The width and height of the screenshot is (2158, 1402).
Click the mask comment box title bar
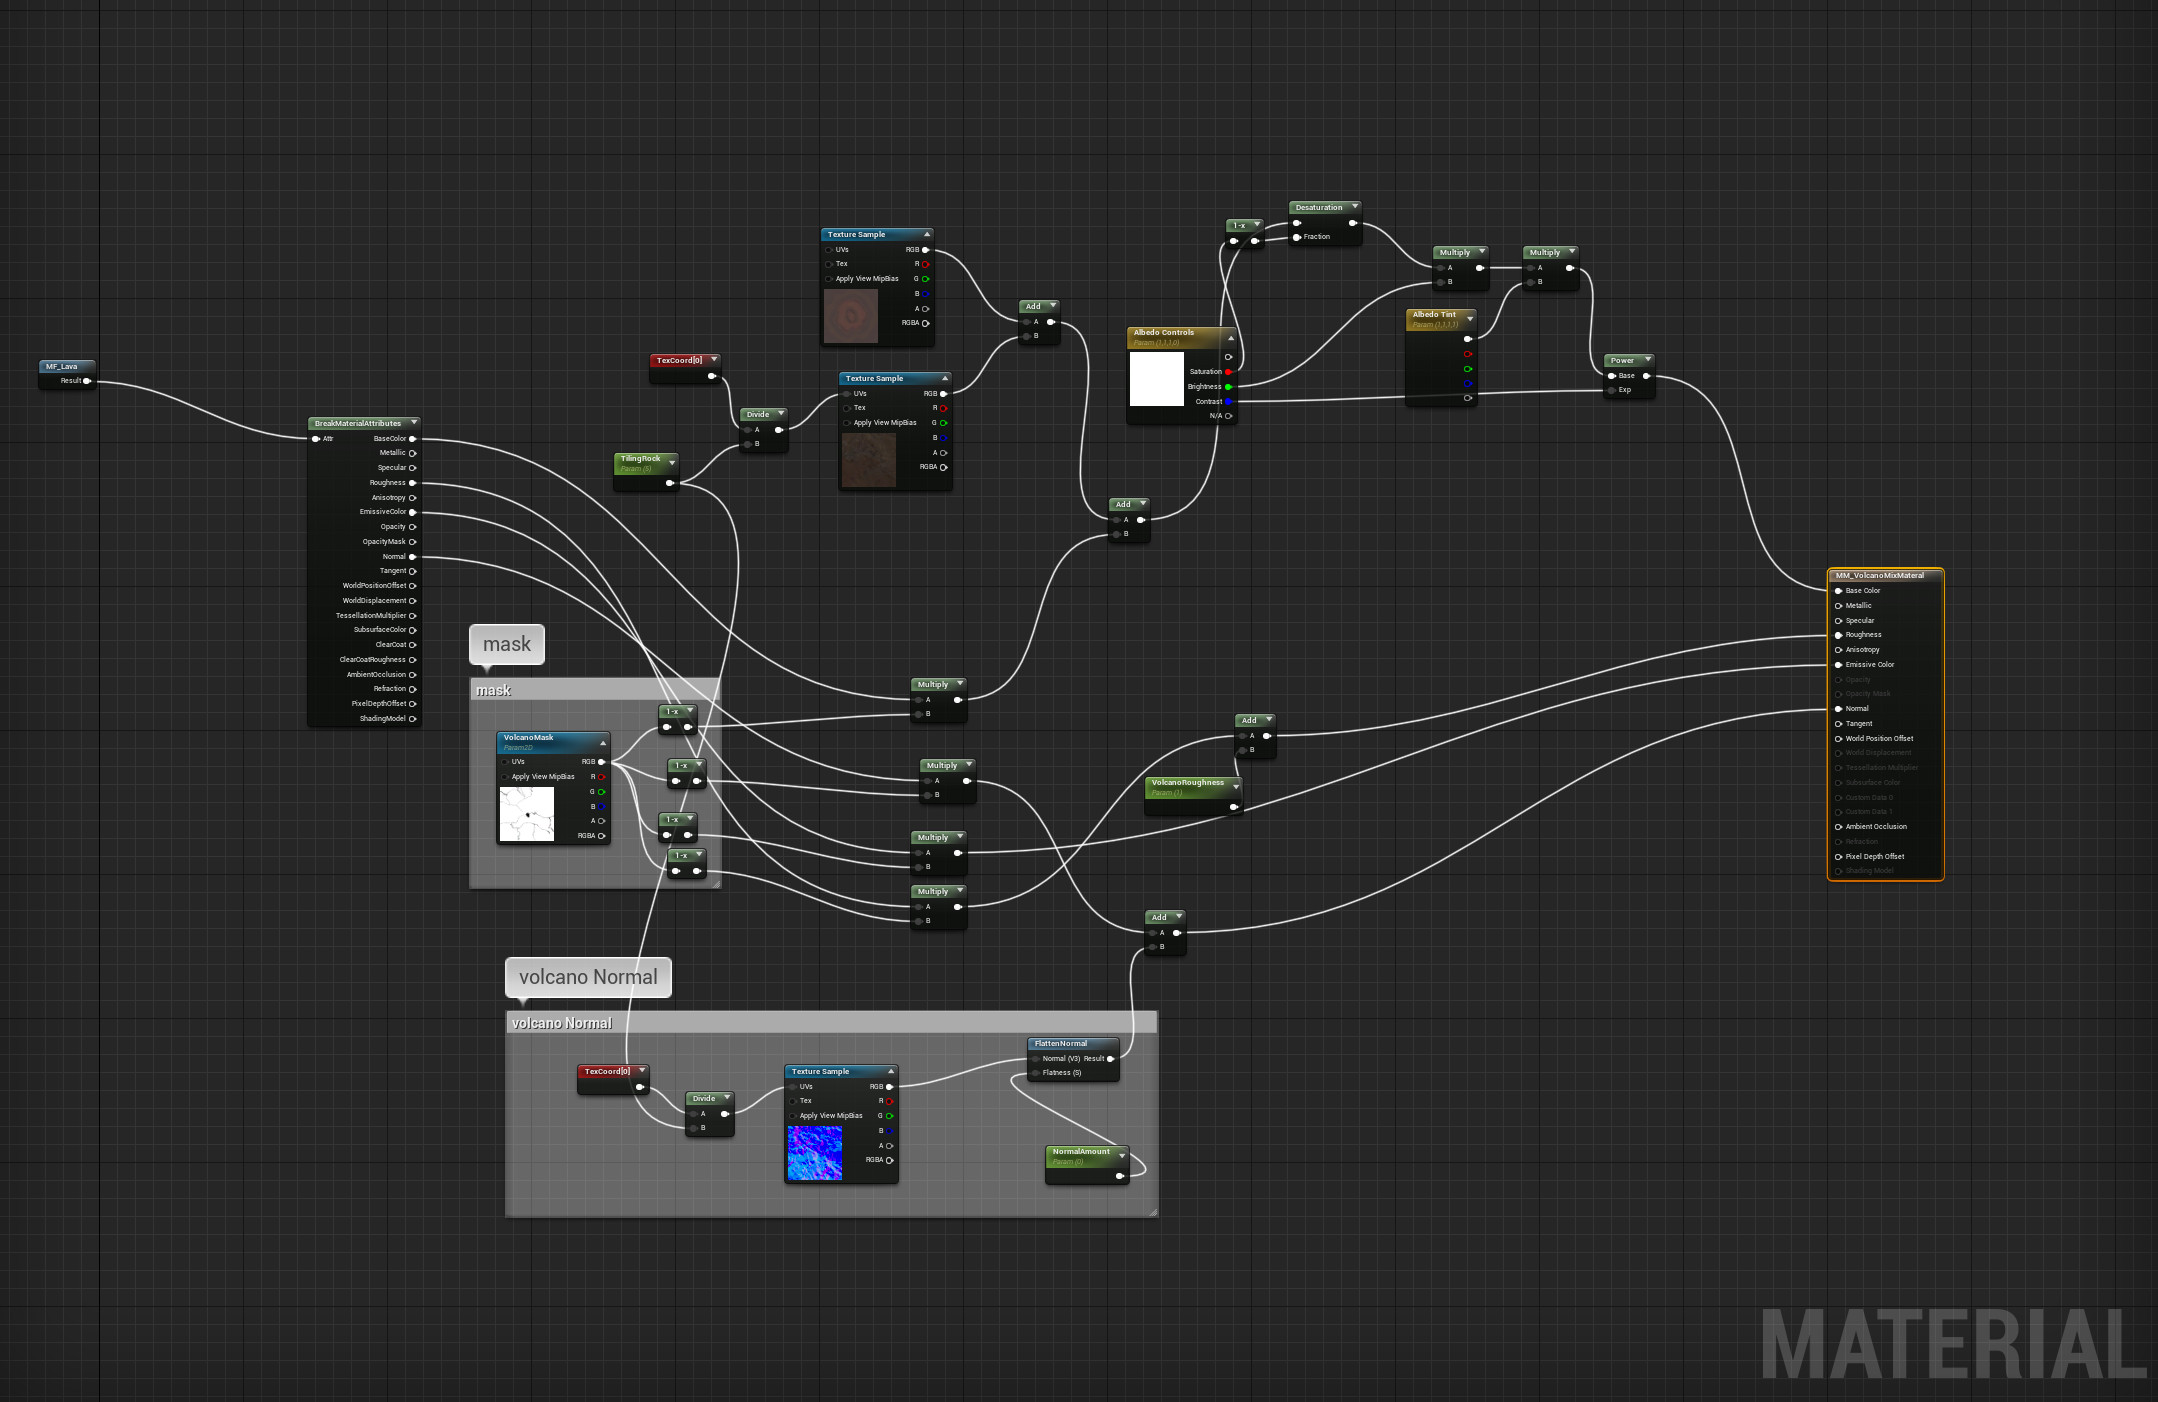pos(594,690)
